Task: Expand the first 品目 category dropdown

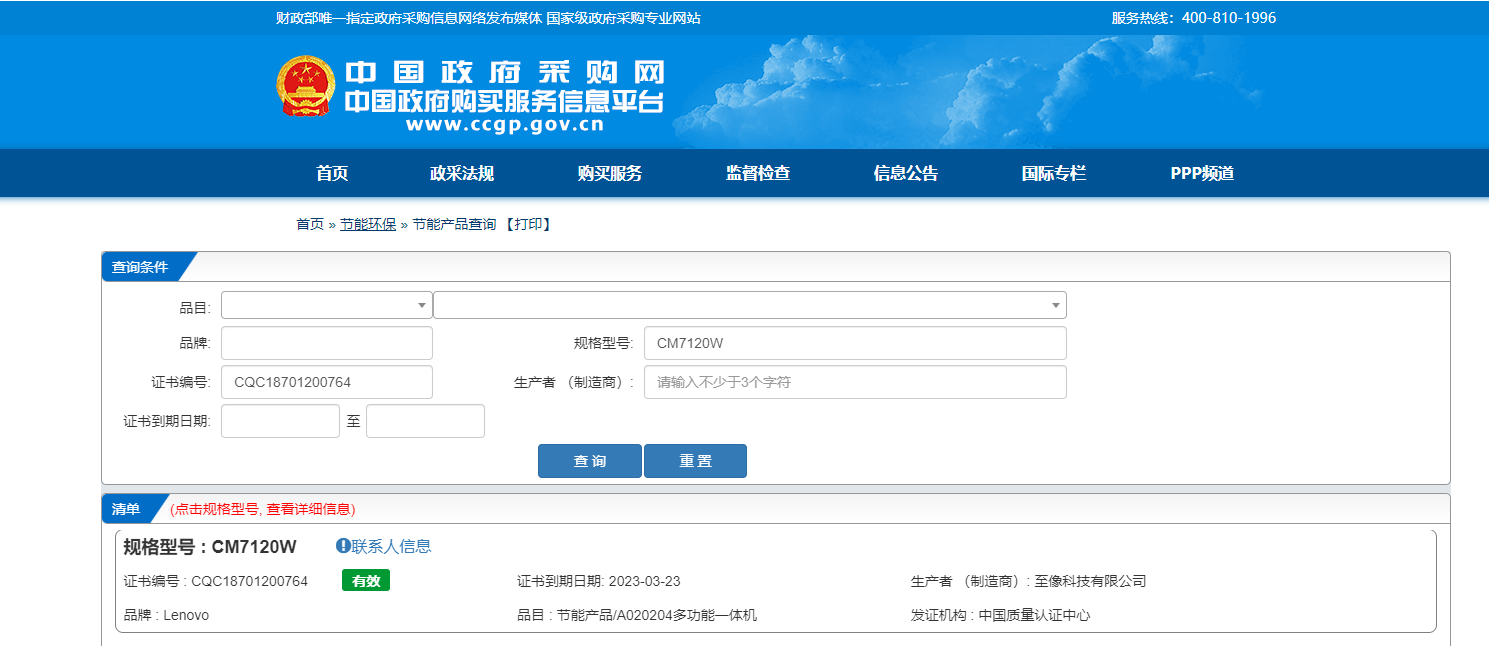Action: click(x=327, y=305)
